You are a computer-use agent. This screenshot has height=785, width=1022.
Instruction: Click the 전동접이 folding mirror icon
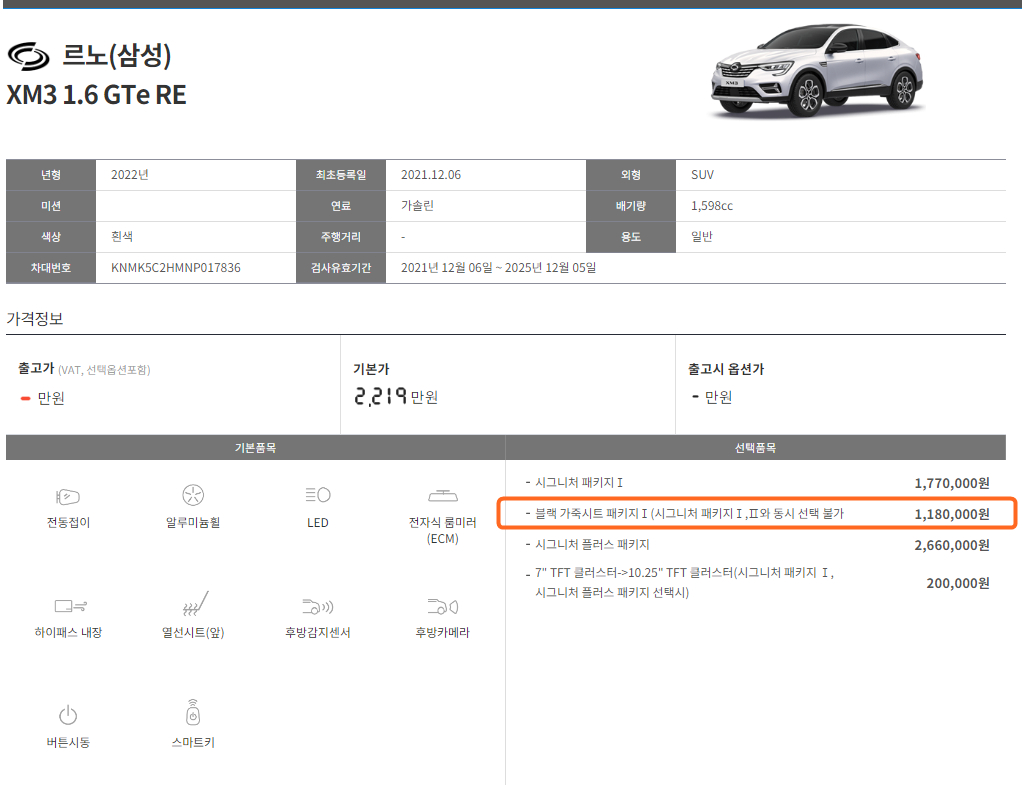[x=68, y=497]
